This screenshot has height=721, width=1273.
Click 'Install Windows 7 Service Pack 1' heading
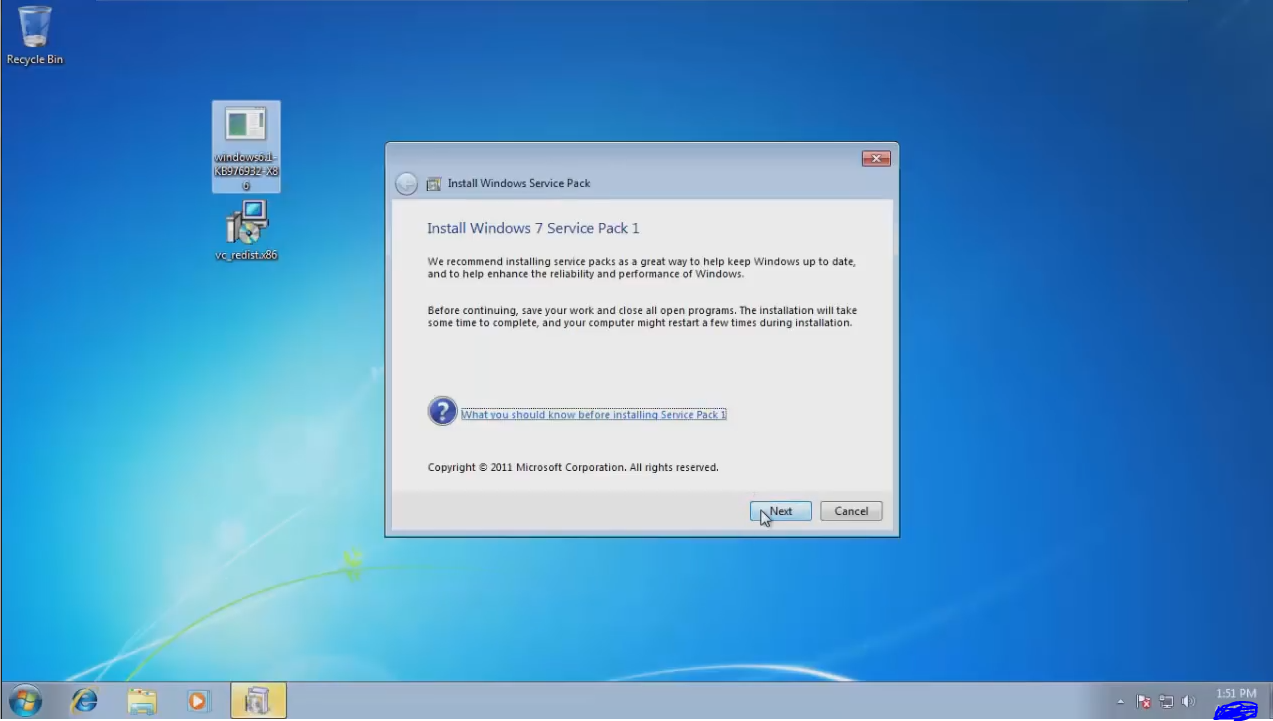click(533, 228)
